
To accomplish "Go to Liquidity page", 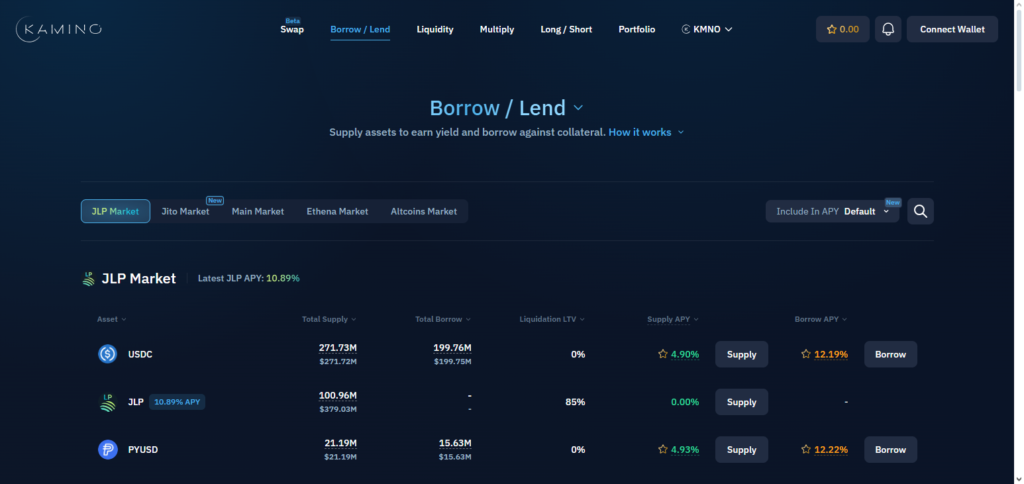I will pos(435,29).
